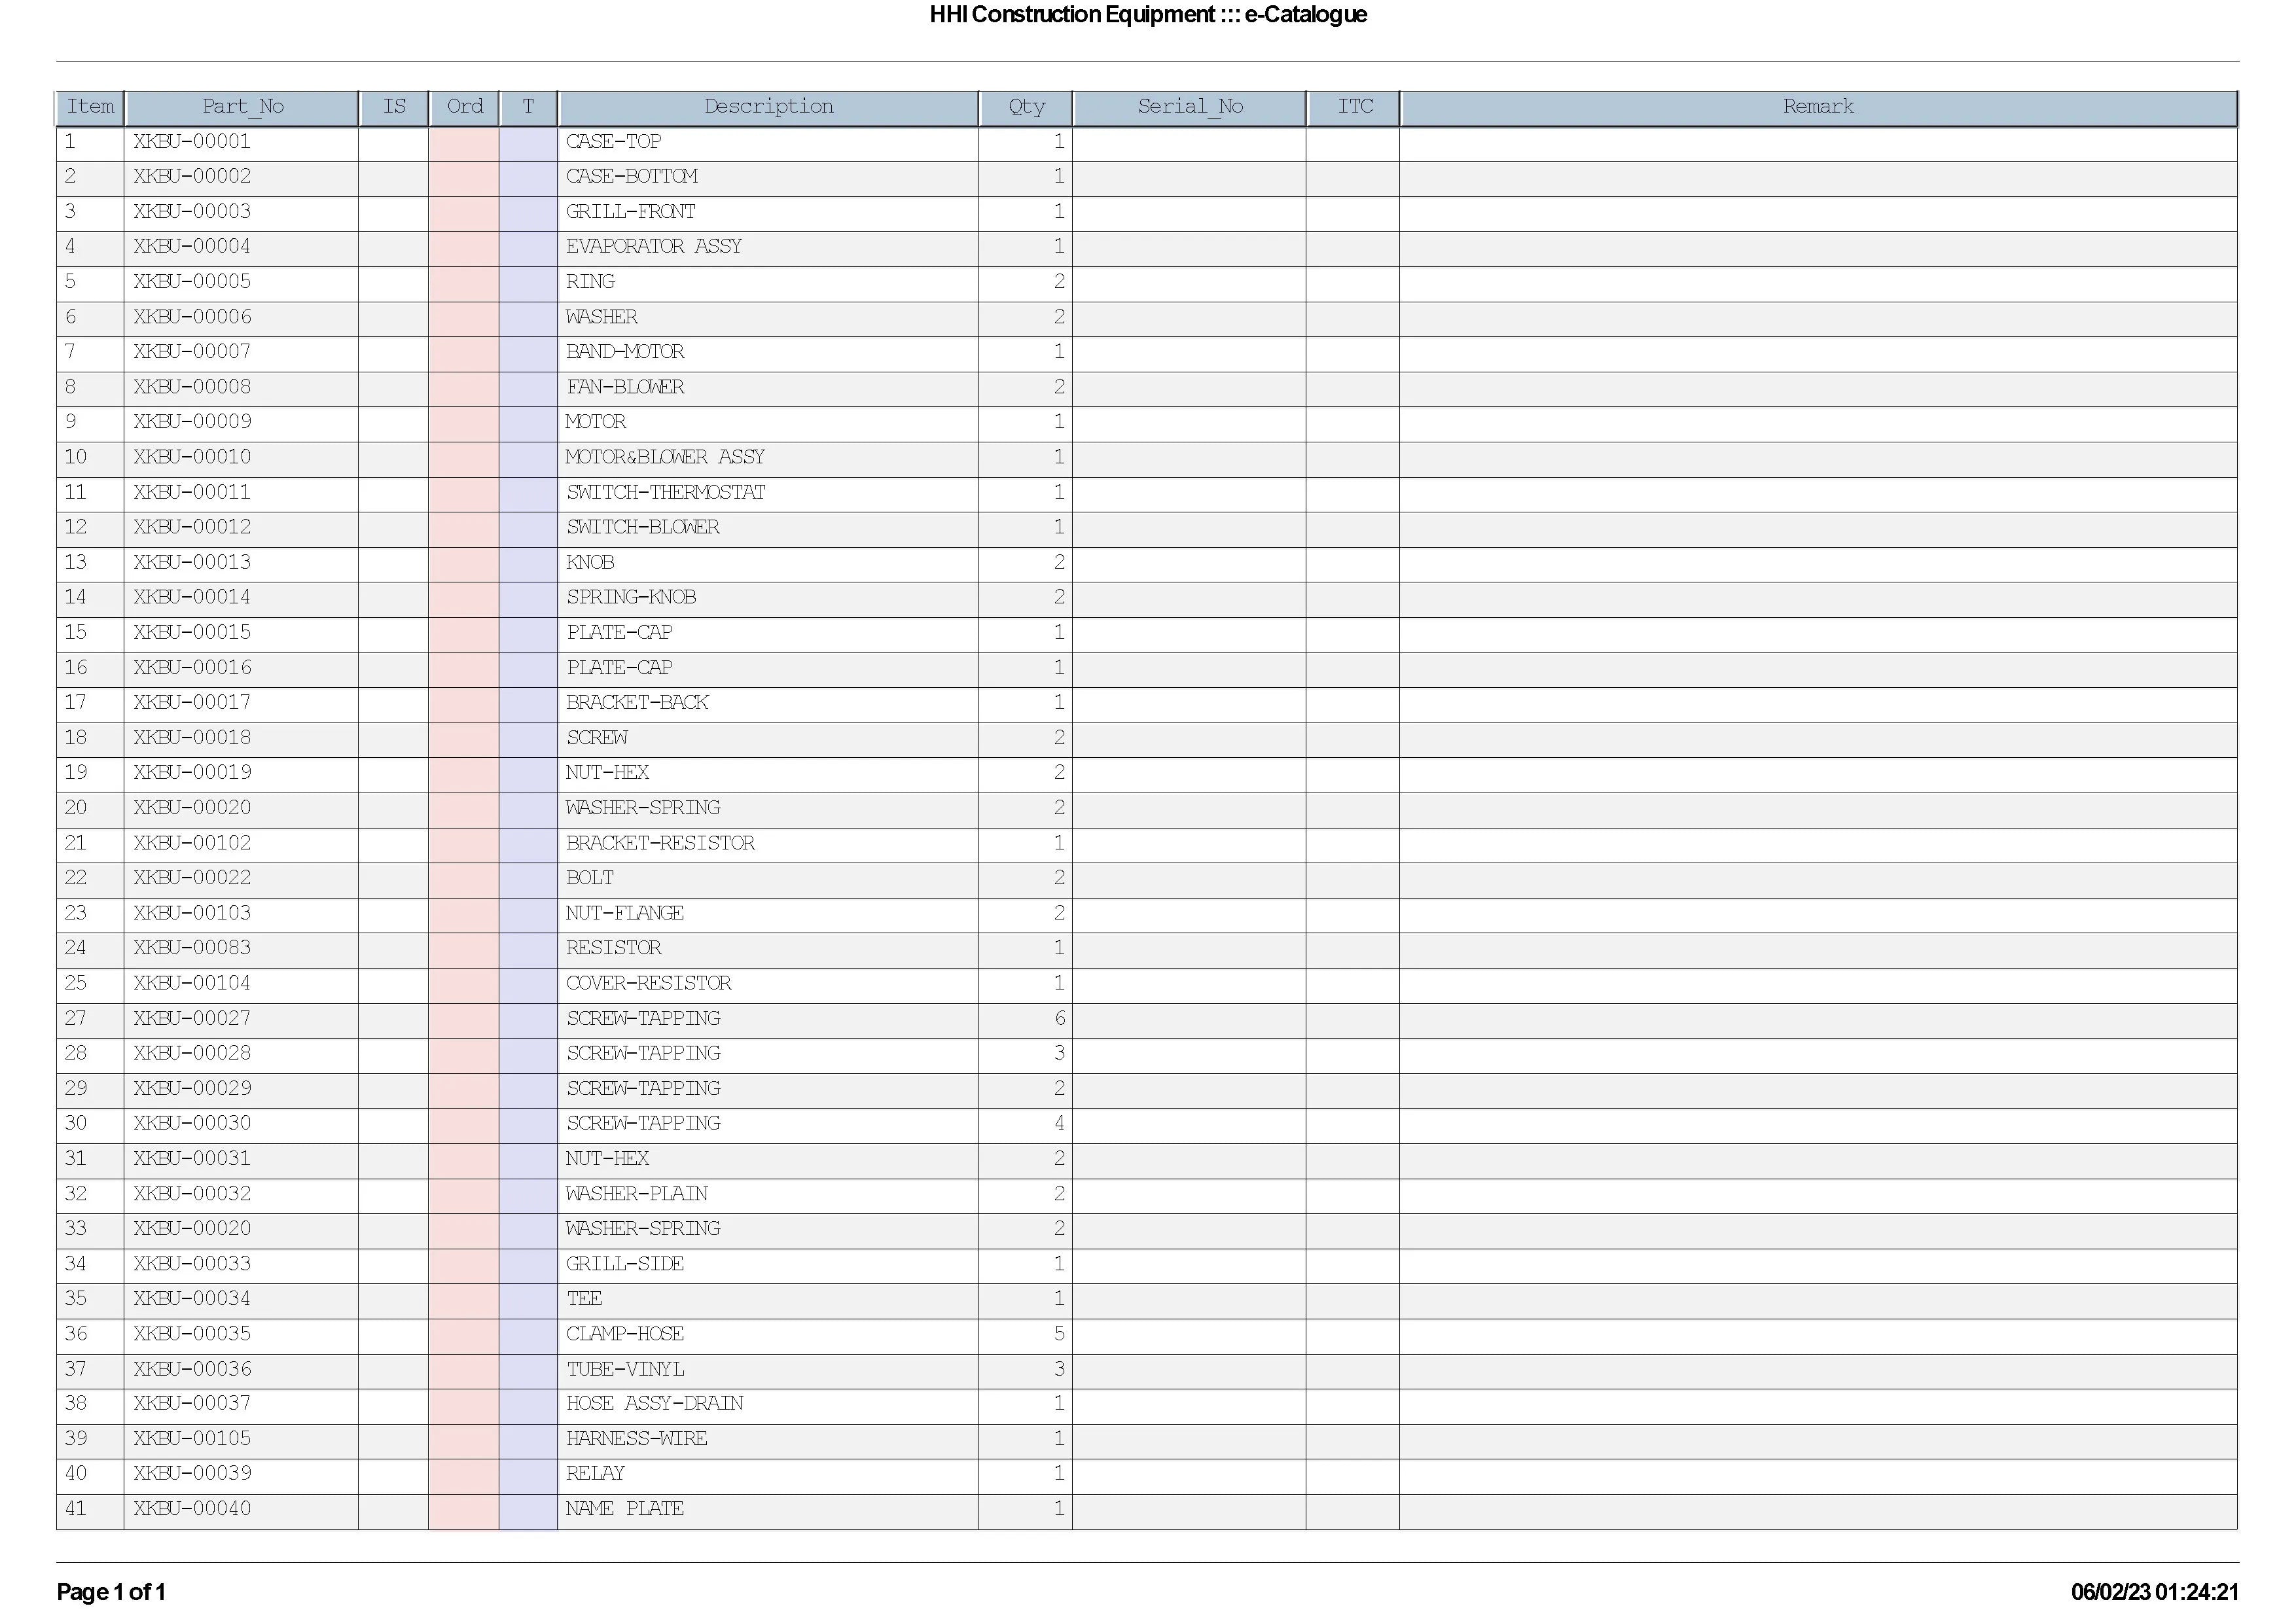Click the NAME PLATE description cell
2296x1623 pixels.
point(625,1509)
